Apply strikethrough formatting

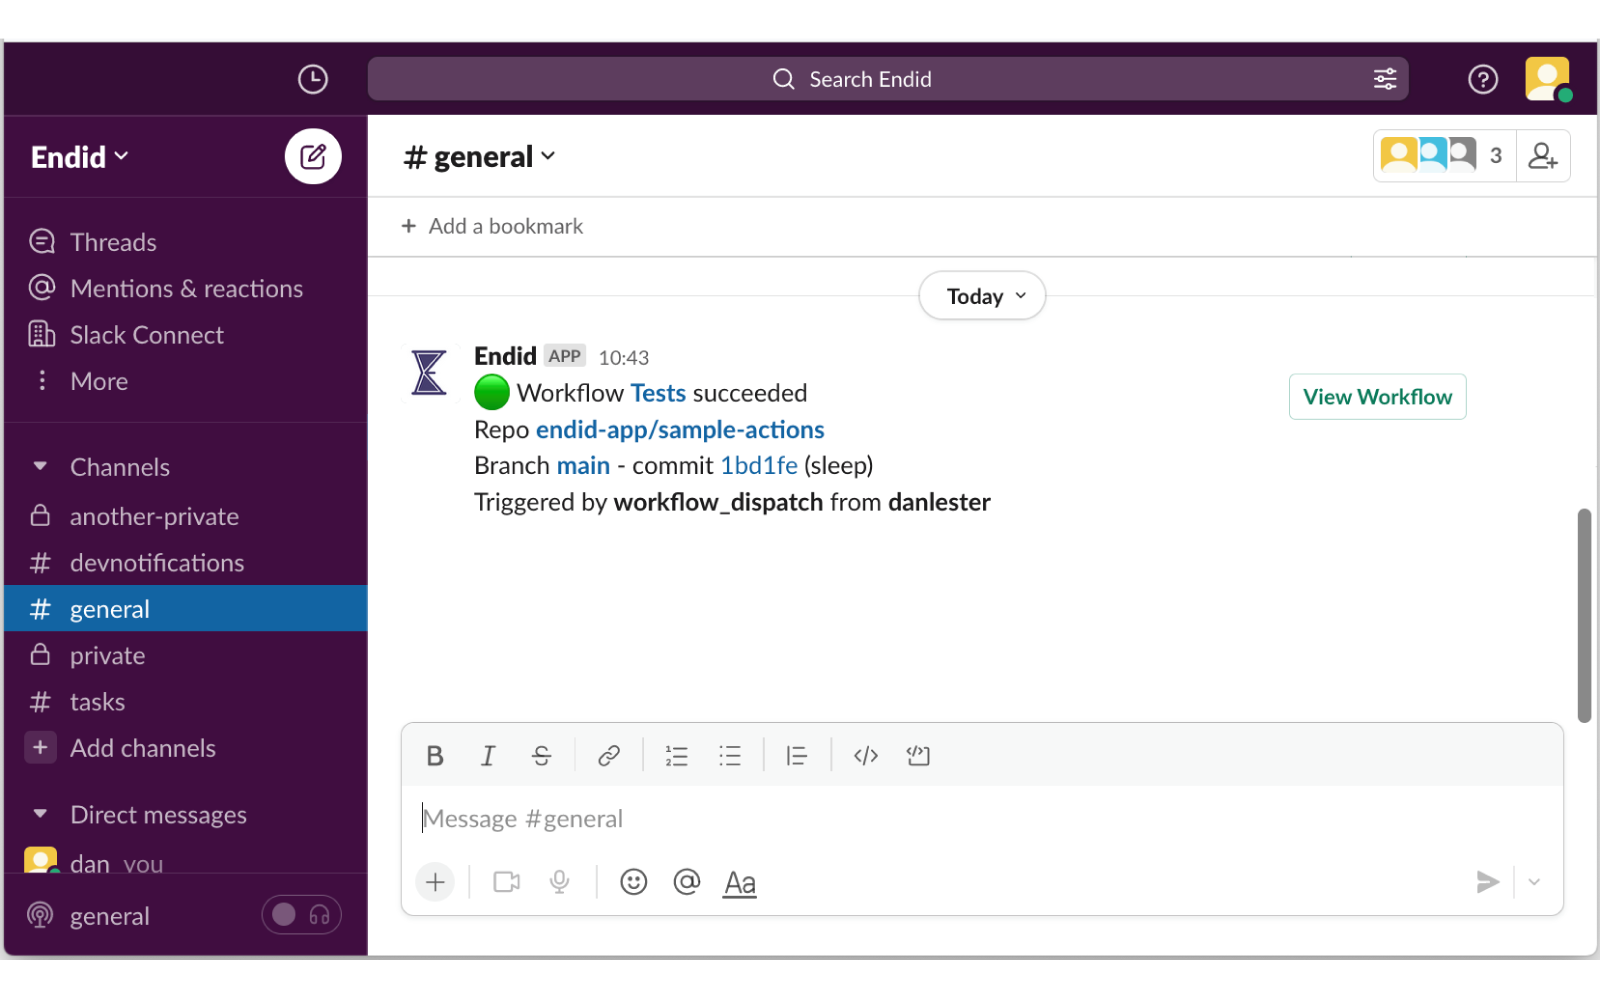pyautogui.click(x=541, y=756)
